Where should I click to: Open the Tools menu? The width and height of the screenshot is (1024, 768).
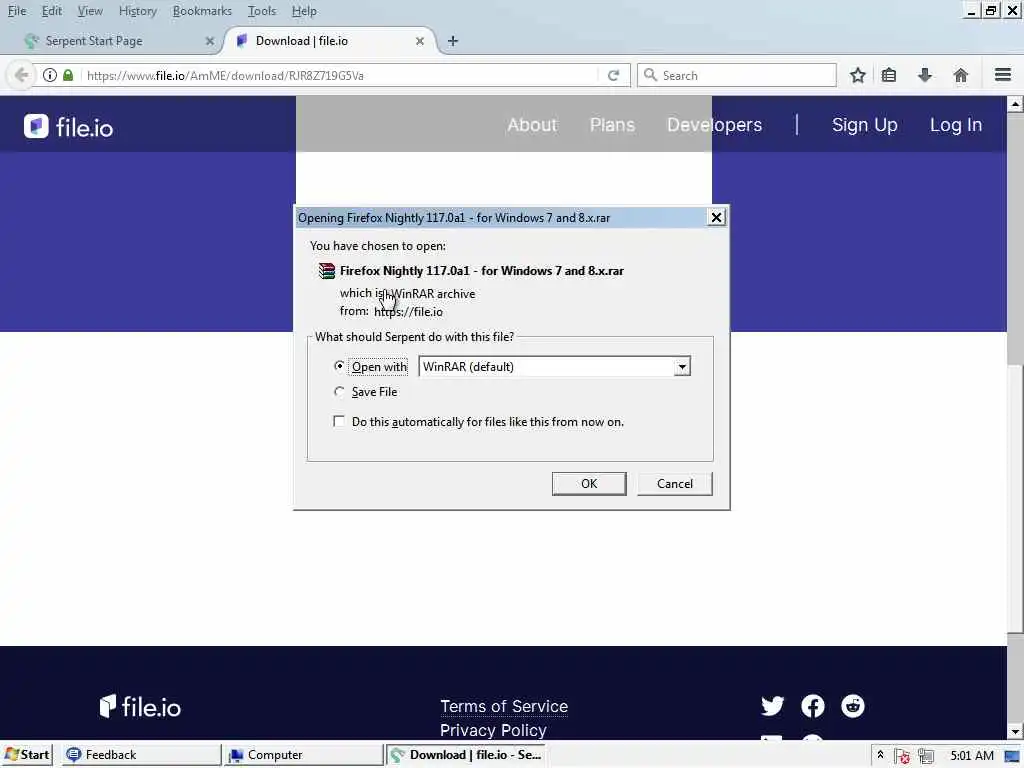click(262, 11)
